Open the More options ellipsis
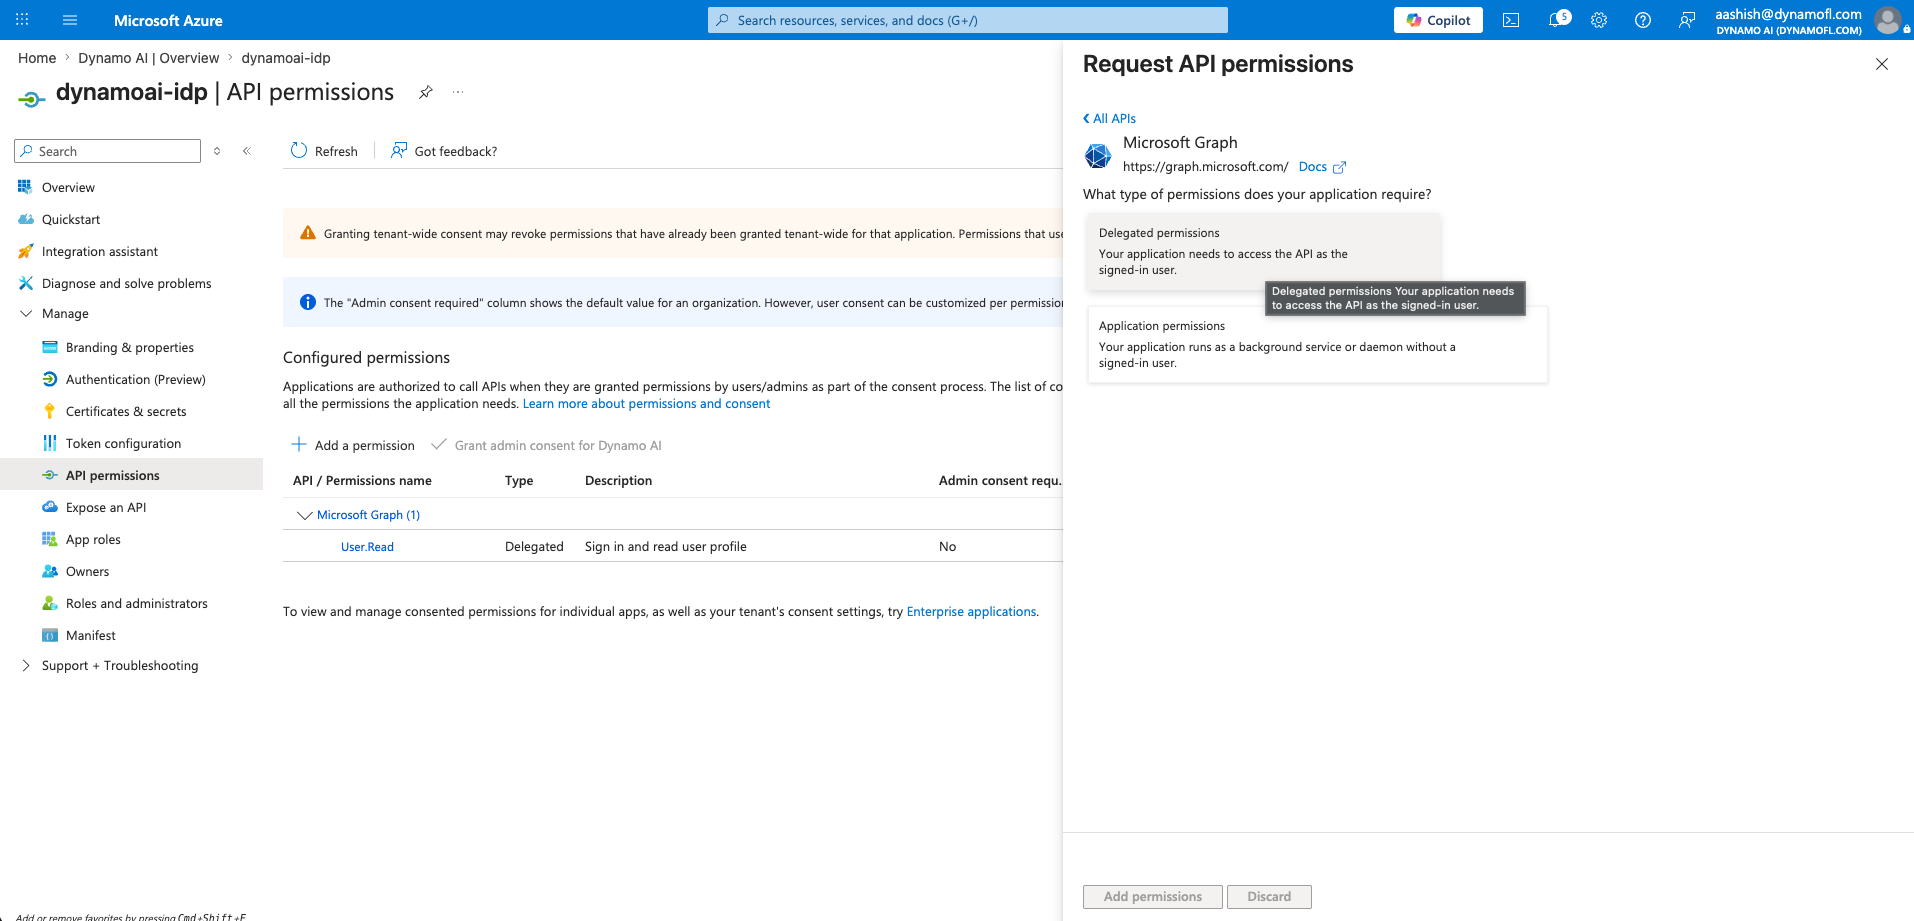The height and width of the screenshot is (921, 1914). pos(458,92)
